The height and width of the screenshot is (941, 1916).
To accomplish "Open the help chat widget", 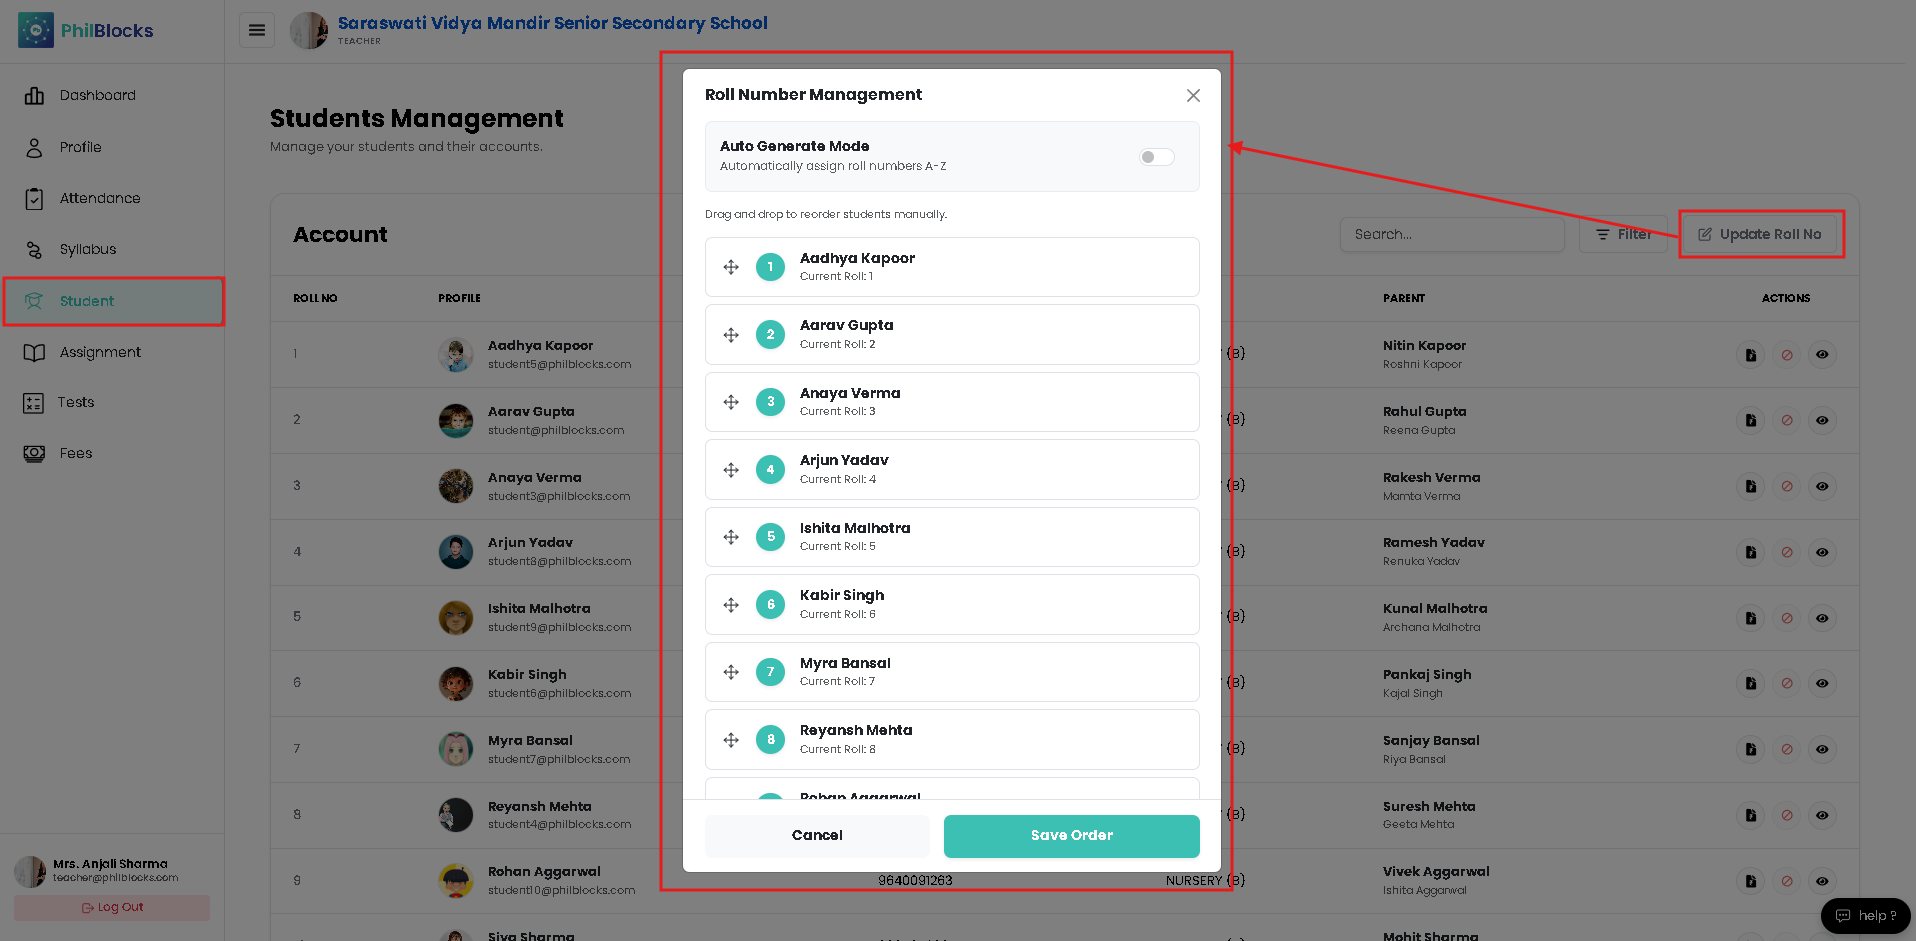I will (x=1866, y=916).
